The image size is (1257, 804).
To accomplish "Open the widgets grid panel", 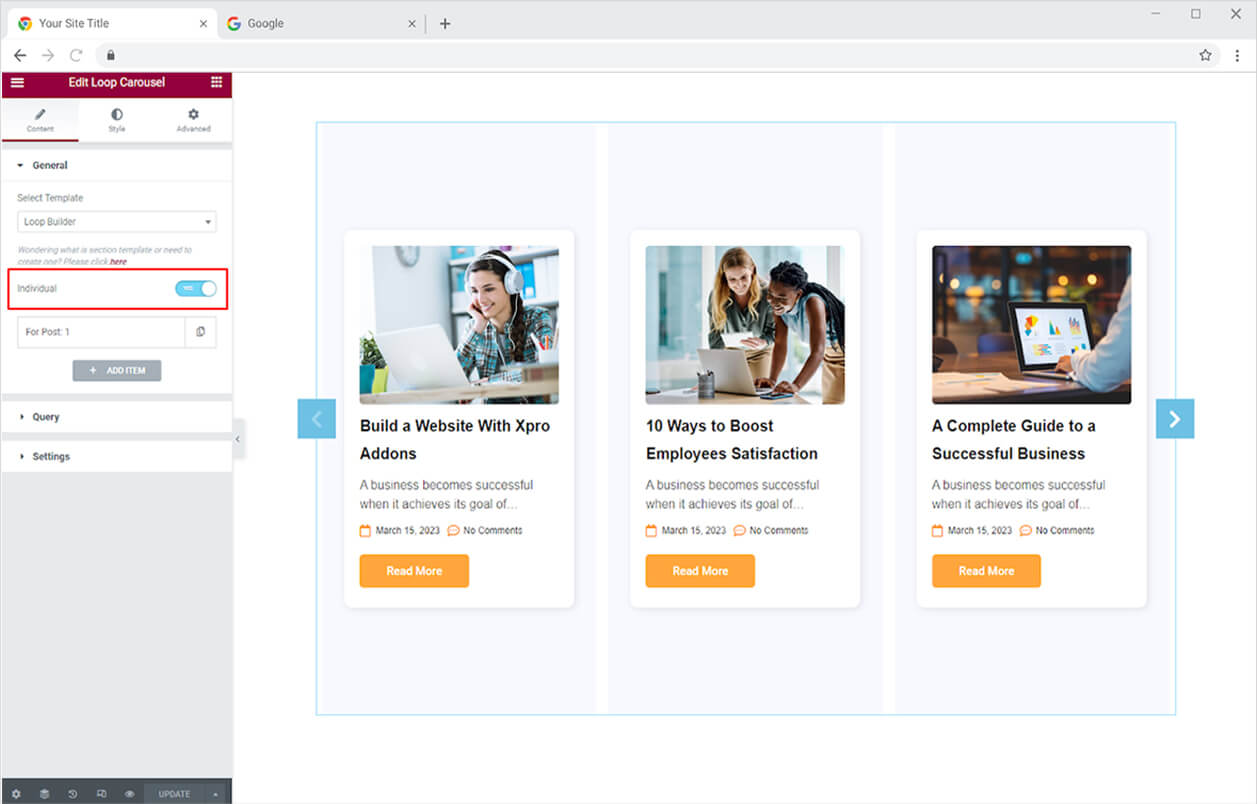I will (x=216, y=82).
